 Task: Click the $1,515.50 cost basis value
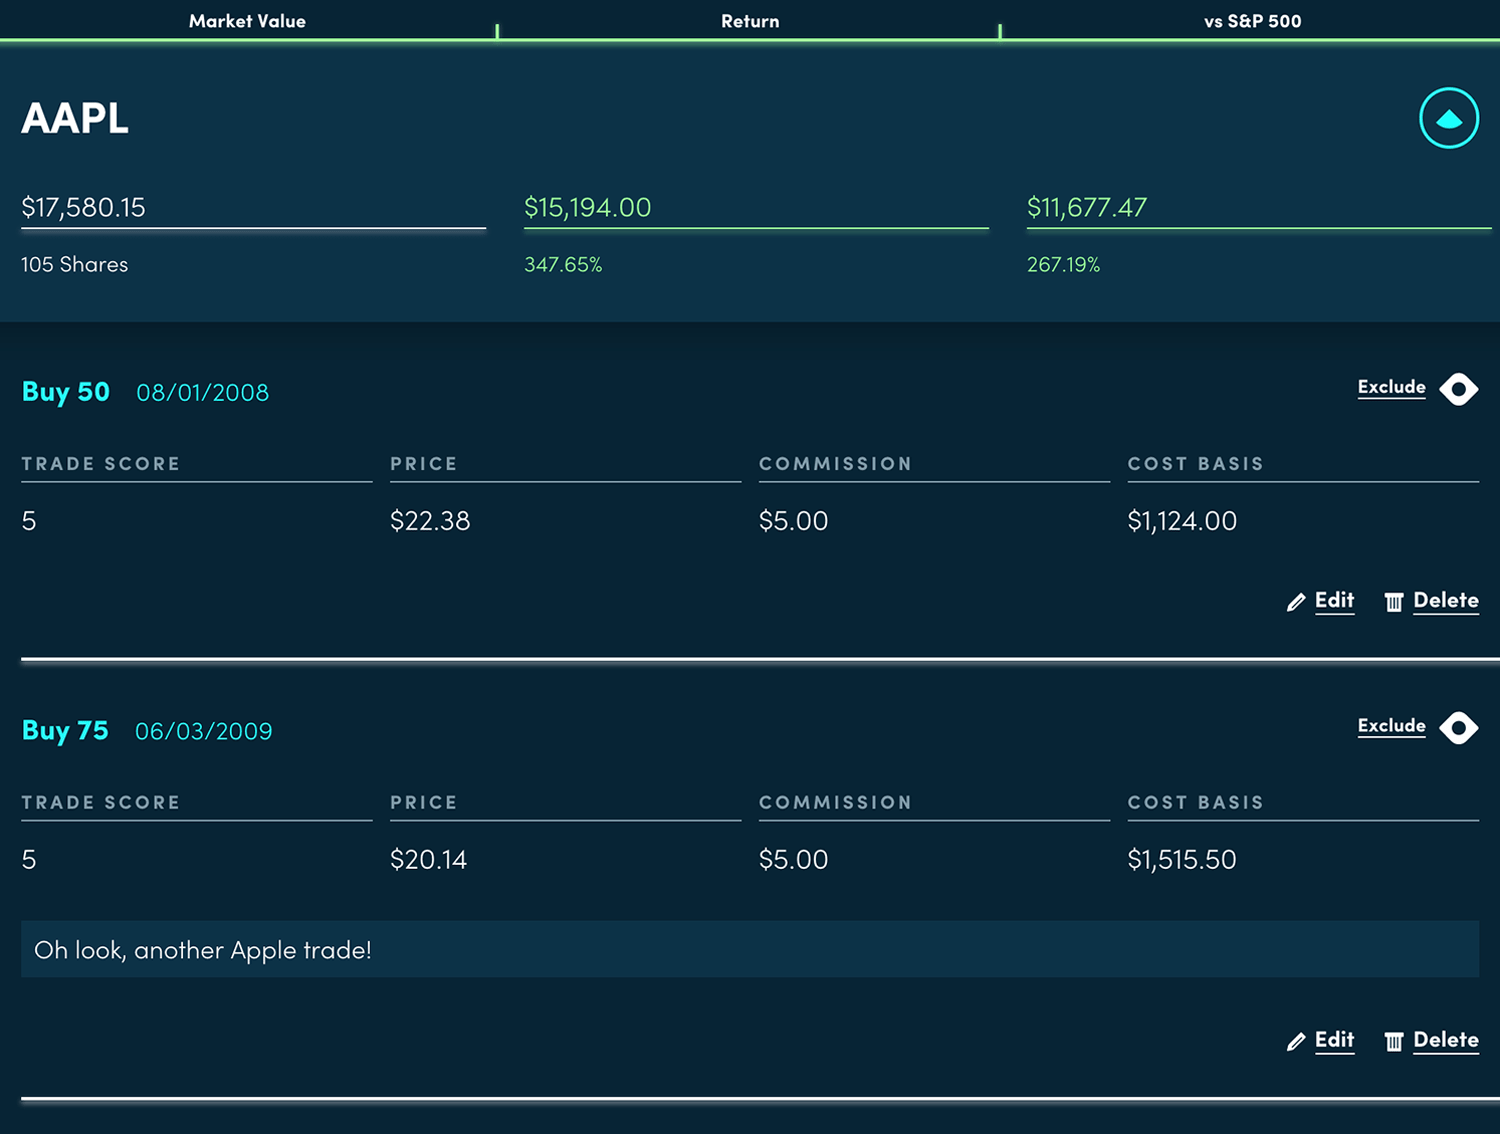coord(1182,860)
